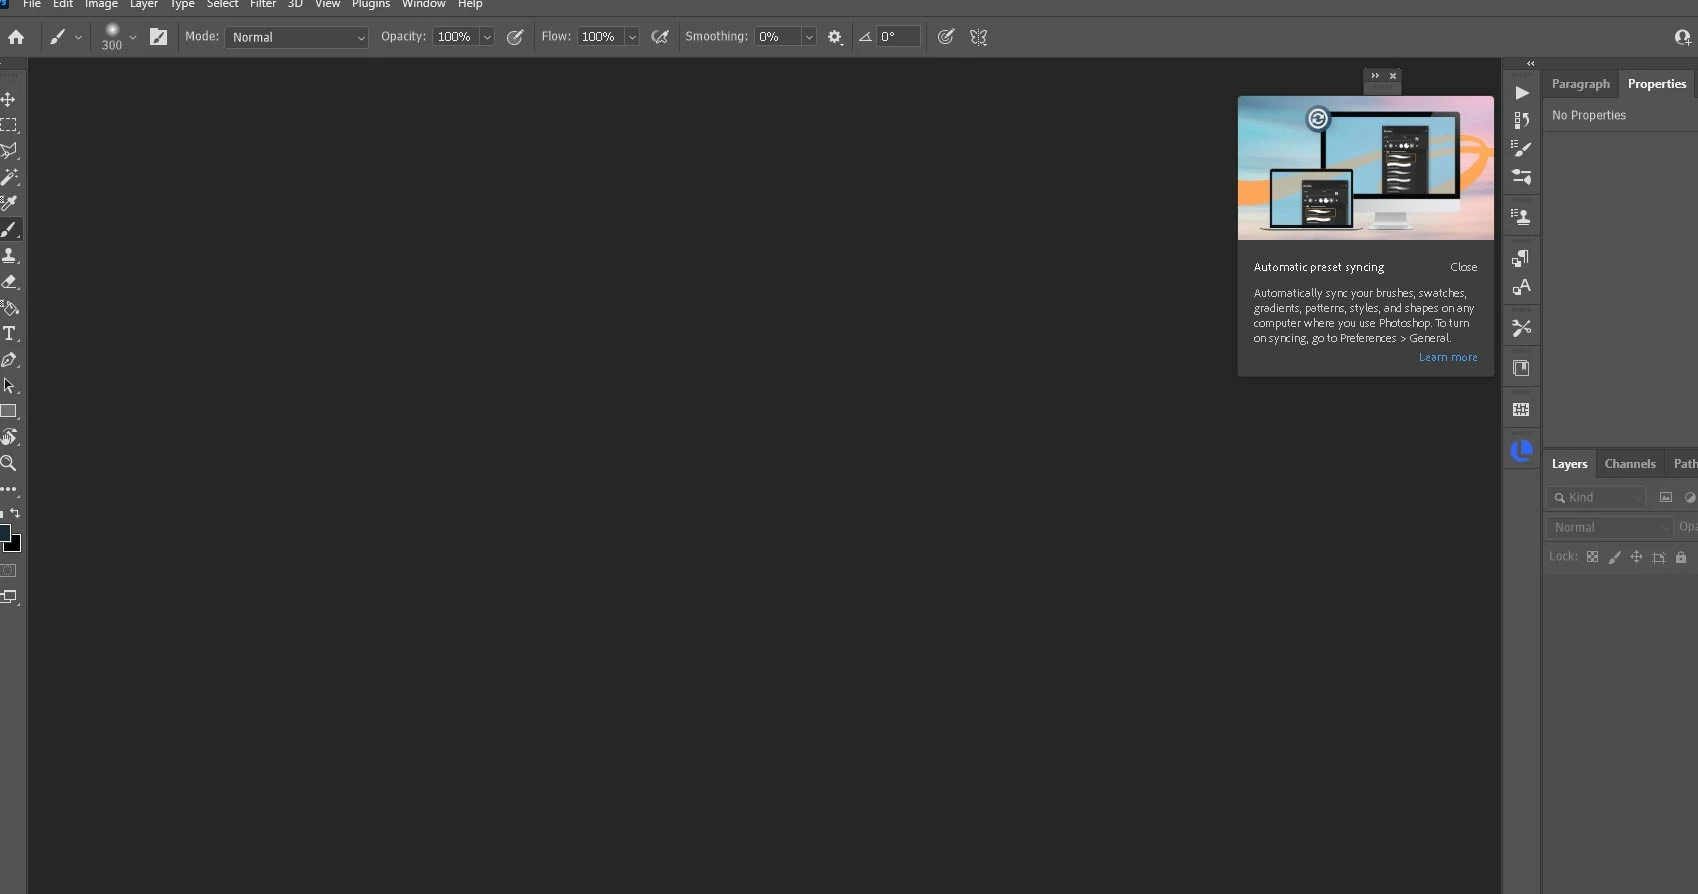This screenshot has height=894, width=1698.
Task: Open the History panel
Action: pos(1521,120)
